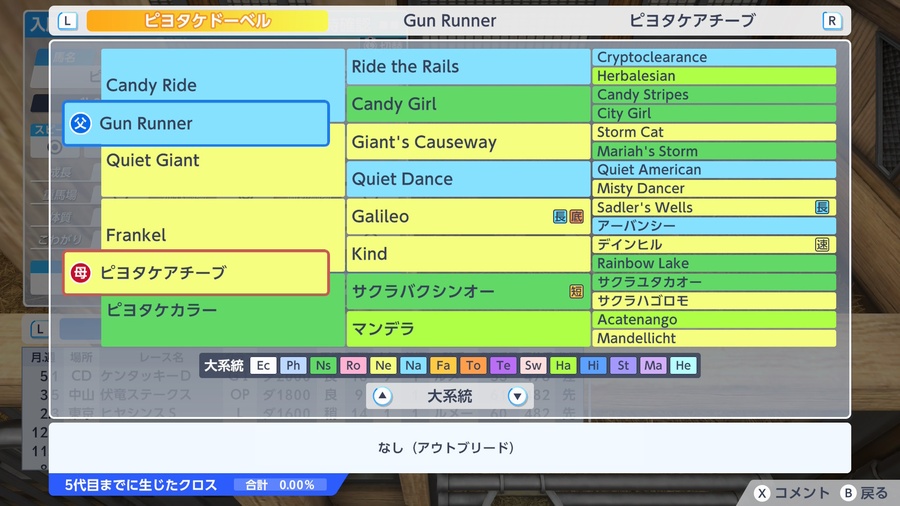Click Galileo's 長 stamina trait icon
The height and width of the screenshot is (506, 900).
click(560, 216)
